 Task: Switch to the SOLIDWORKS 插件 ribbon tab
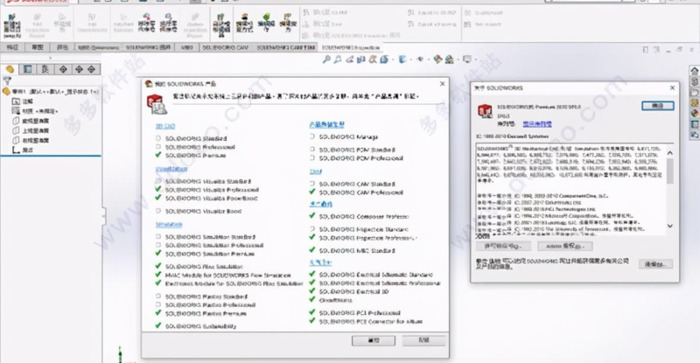coord(148,47)
